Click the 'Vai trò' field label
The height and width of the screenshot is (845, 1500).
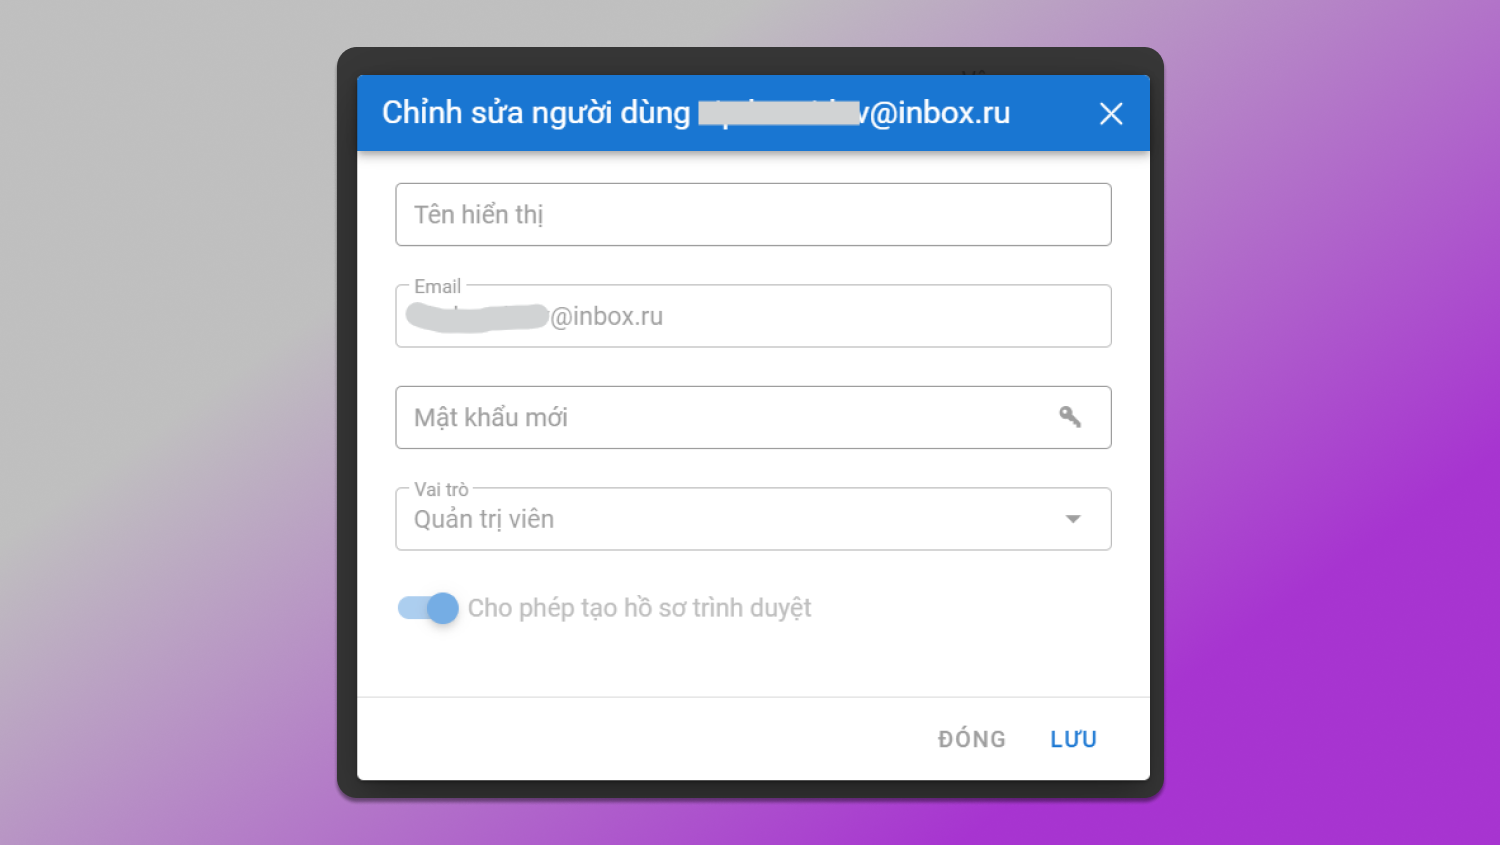pyautogui.click(x=441, y=489)
